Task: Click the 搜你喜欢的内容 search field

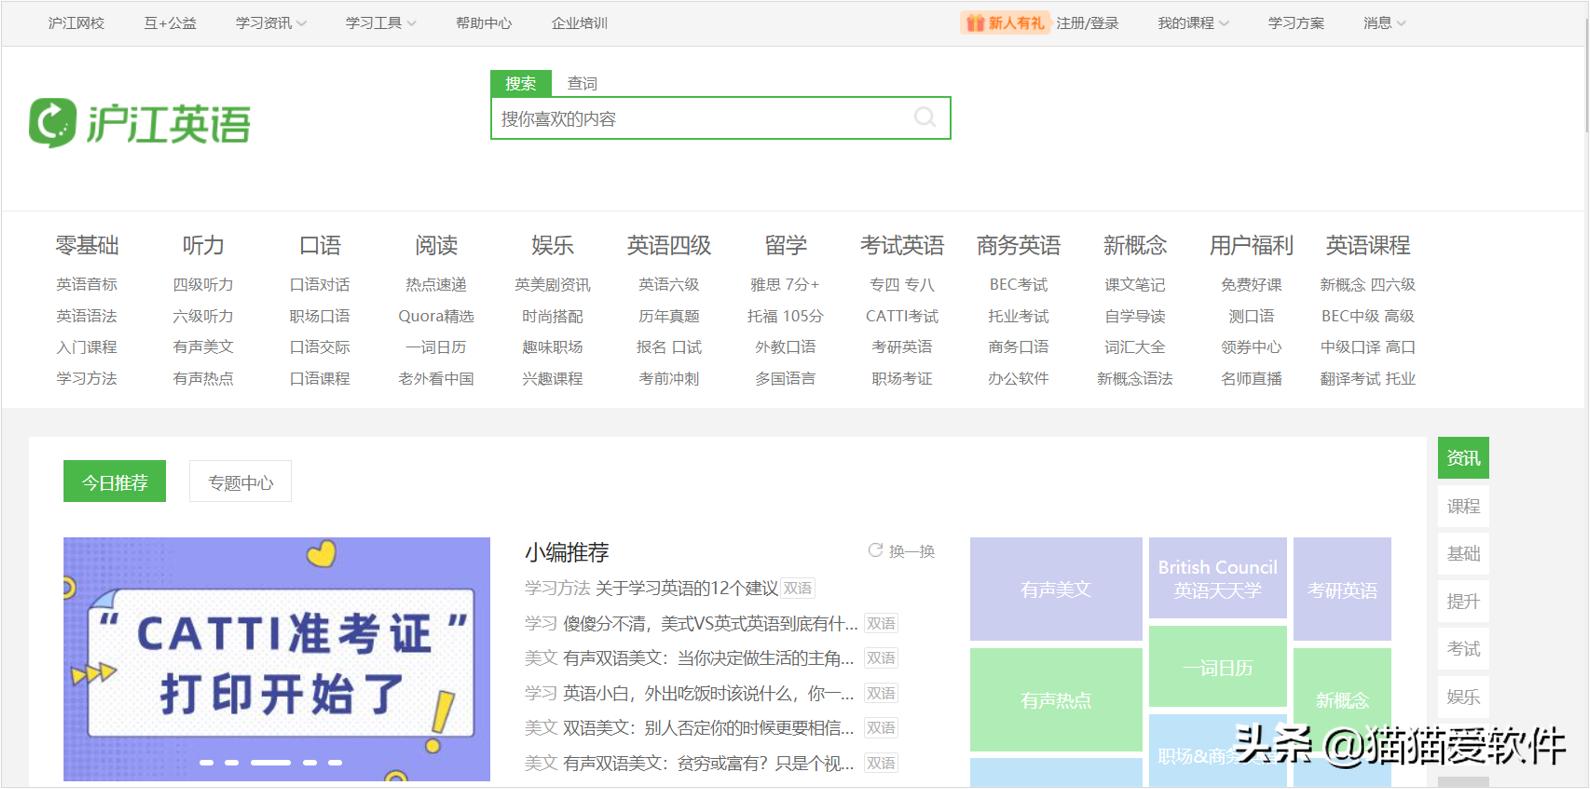Action: pos(720,118)
